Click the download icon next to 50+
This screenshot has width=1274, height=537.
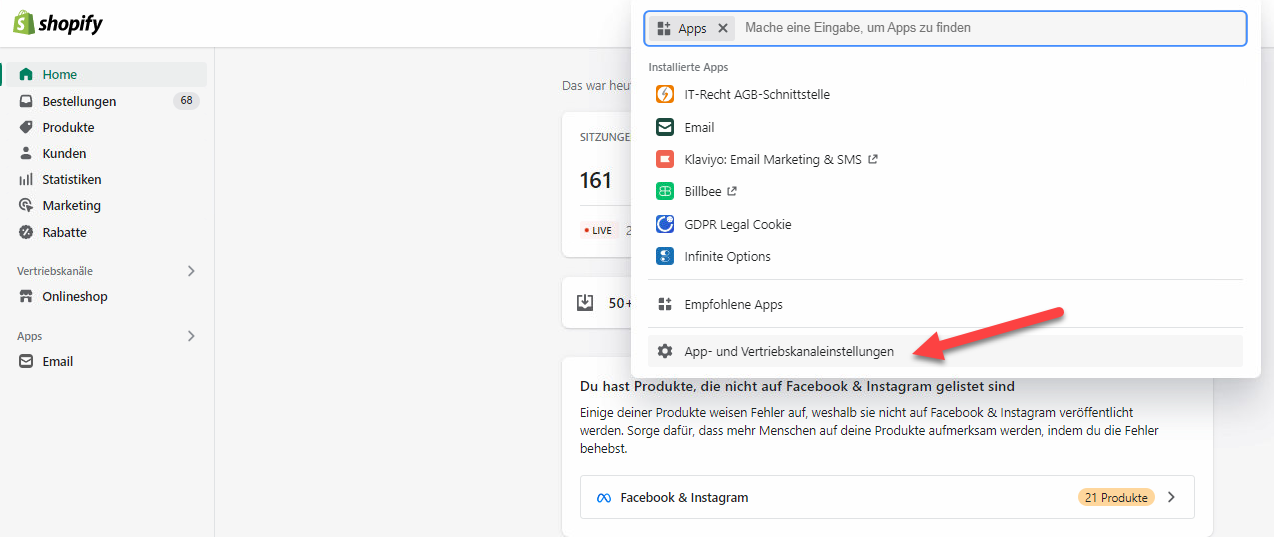tap(585, 302)
